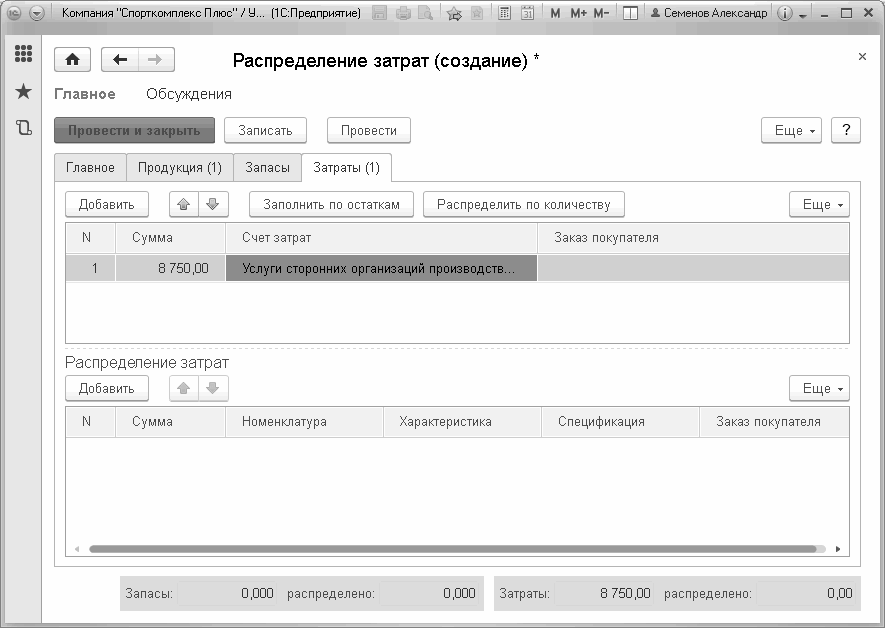This screenshot has width=885, height=628.
Task: Select cell 8 750,00 in costs row
Action: point(170,268)
